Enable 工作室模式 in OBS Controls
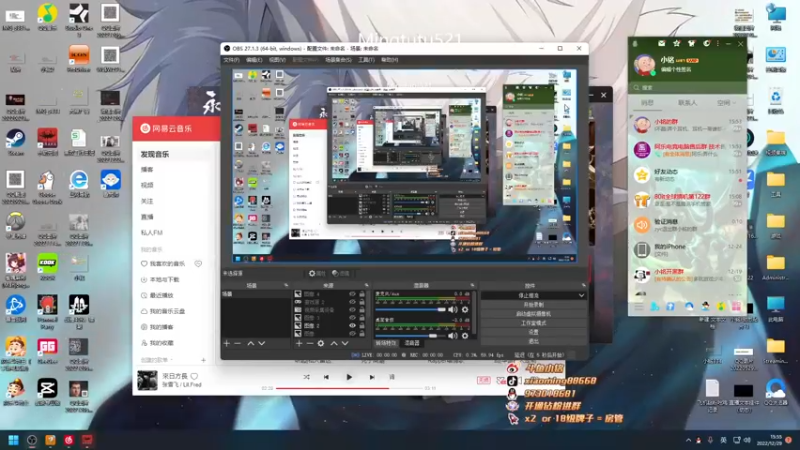 pos(533,323)
